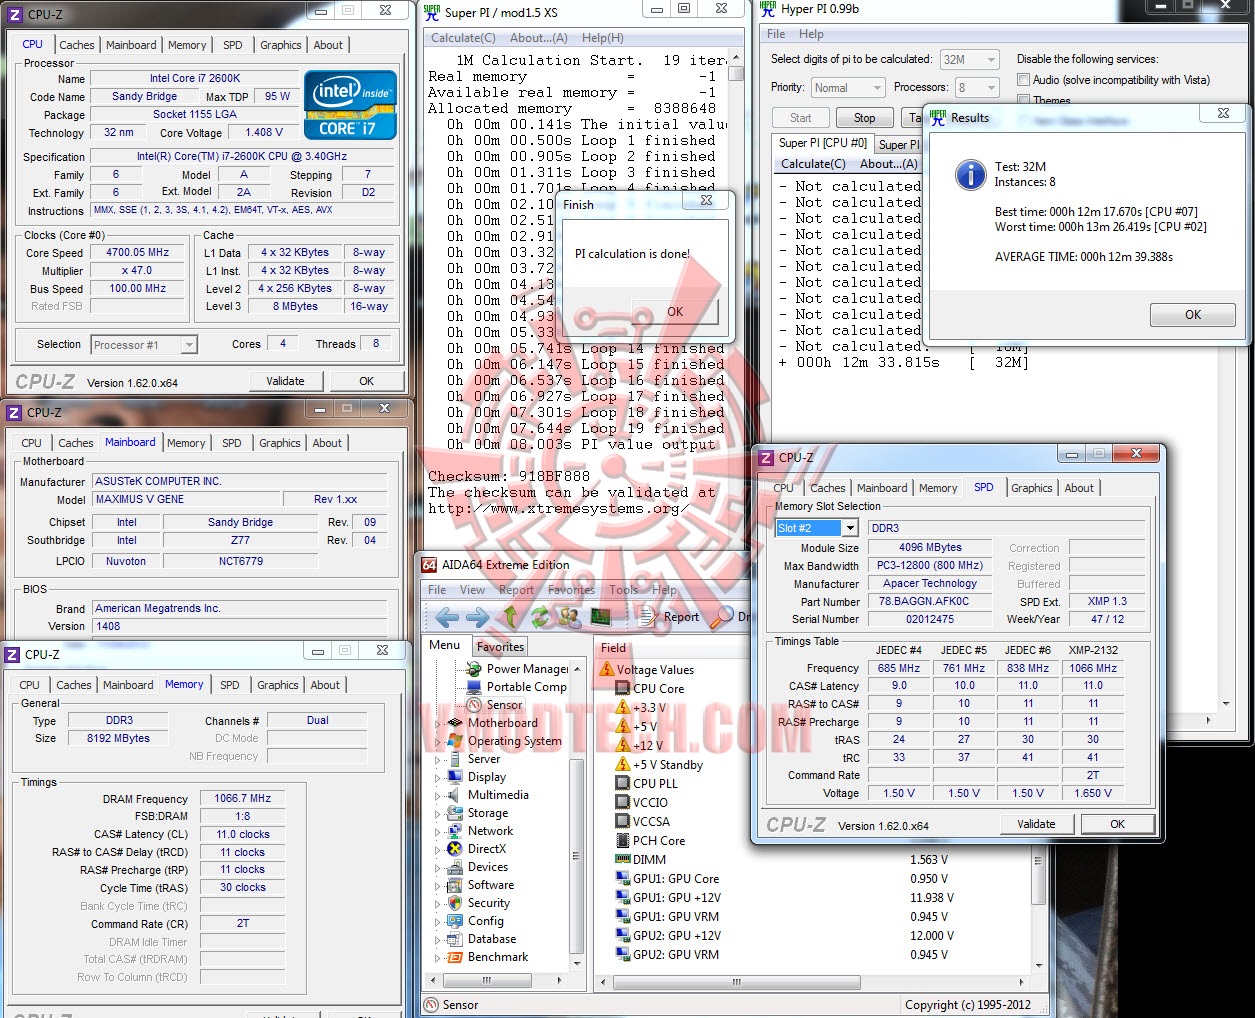Expand Database node in AIDA64 tree
Viewport: 1255px width, 1018px height.
click(437, 940)
